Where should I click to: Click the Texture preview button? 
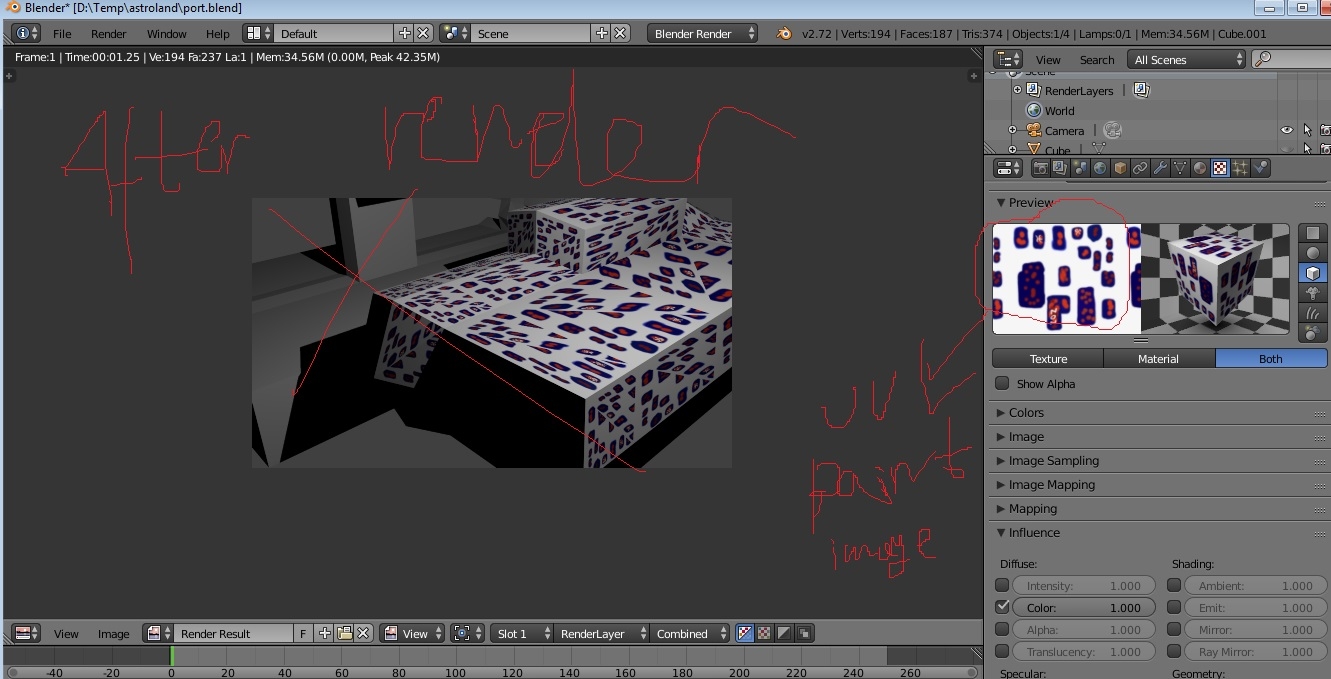pos(1048,359)
